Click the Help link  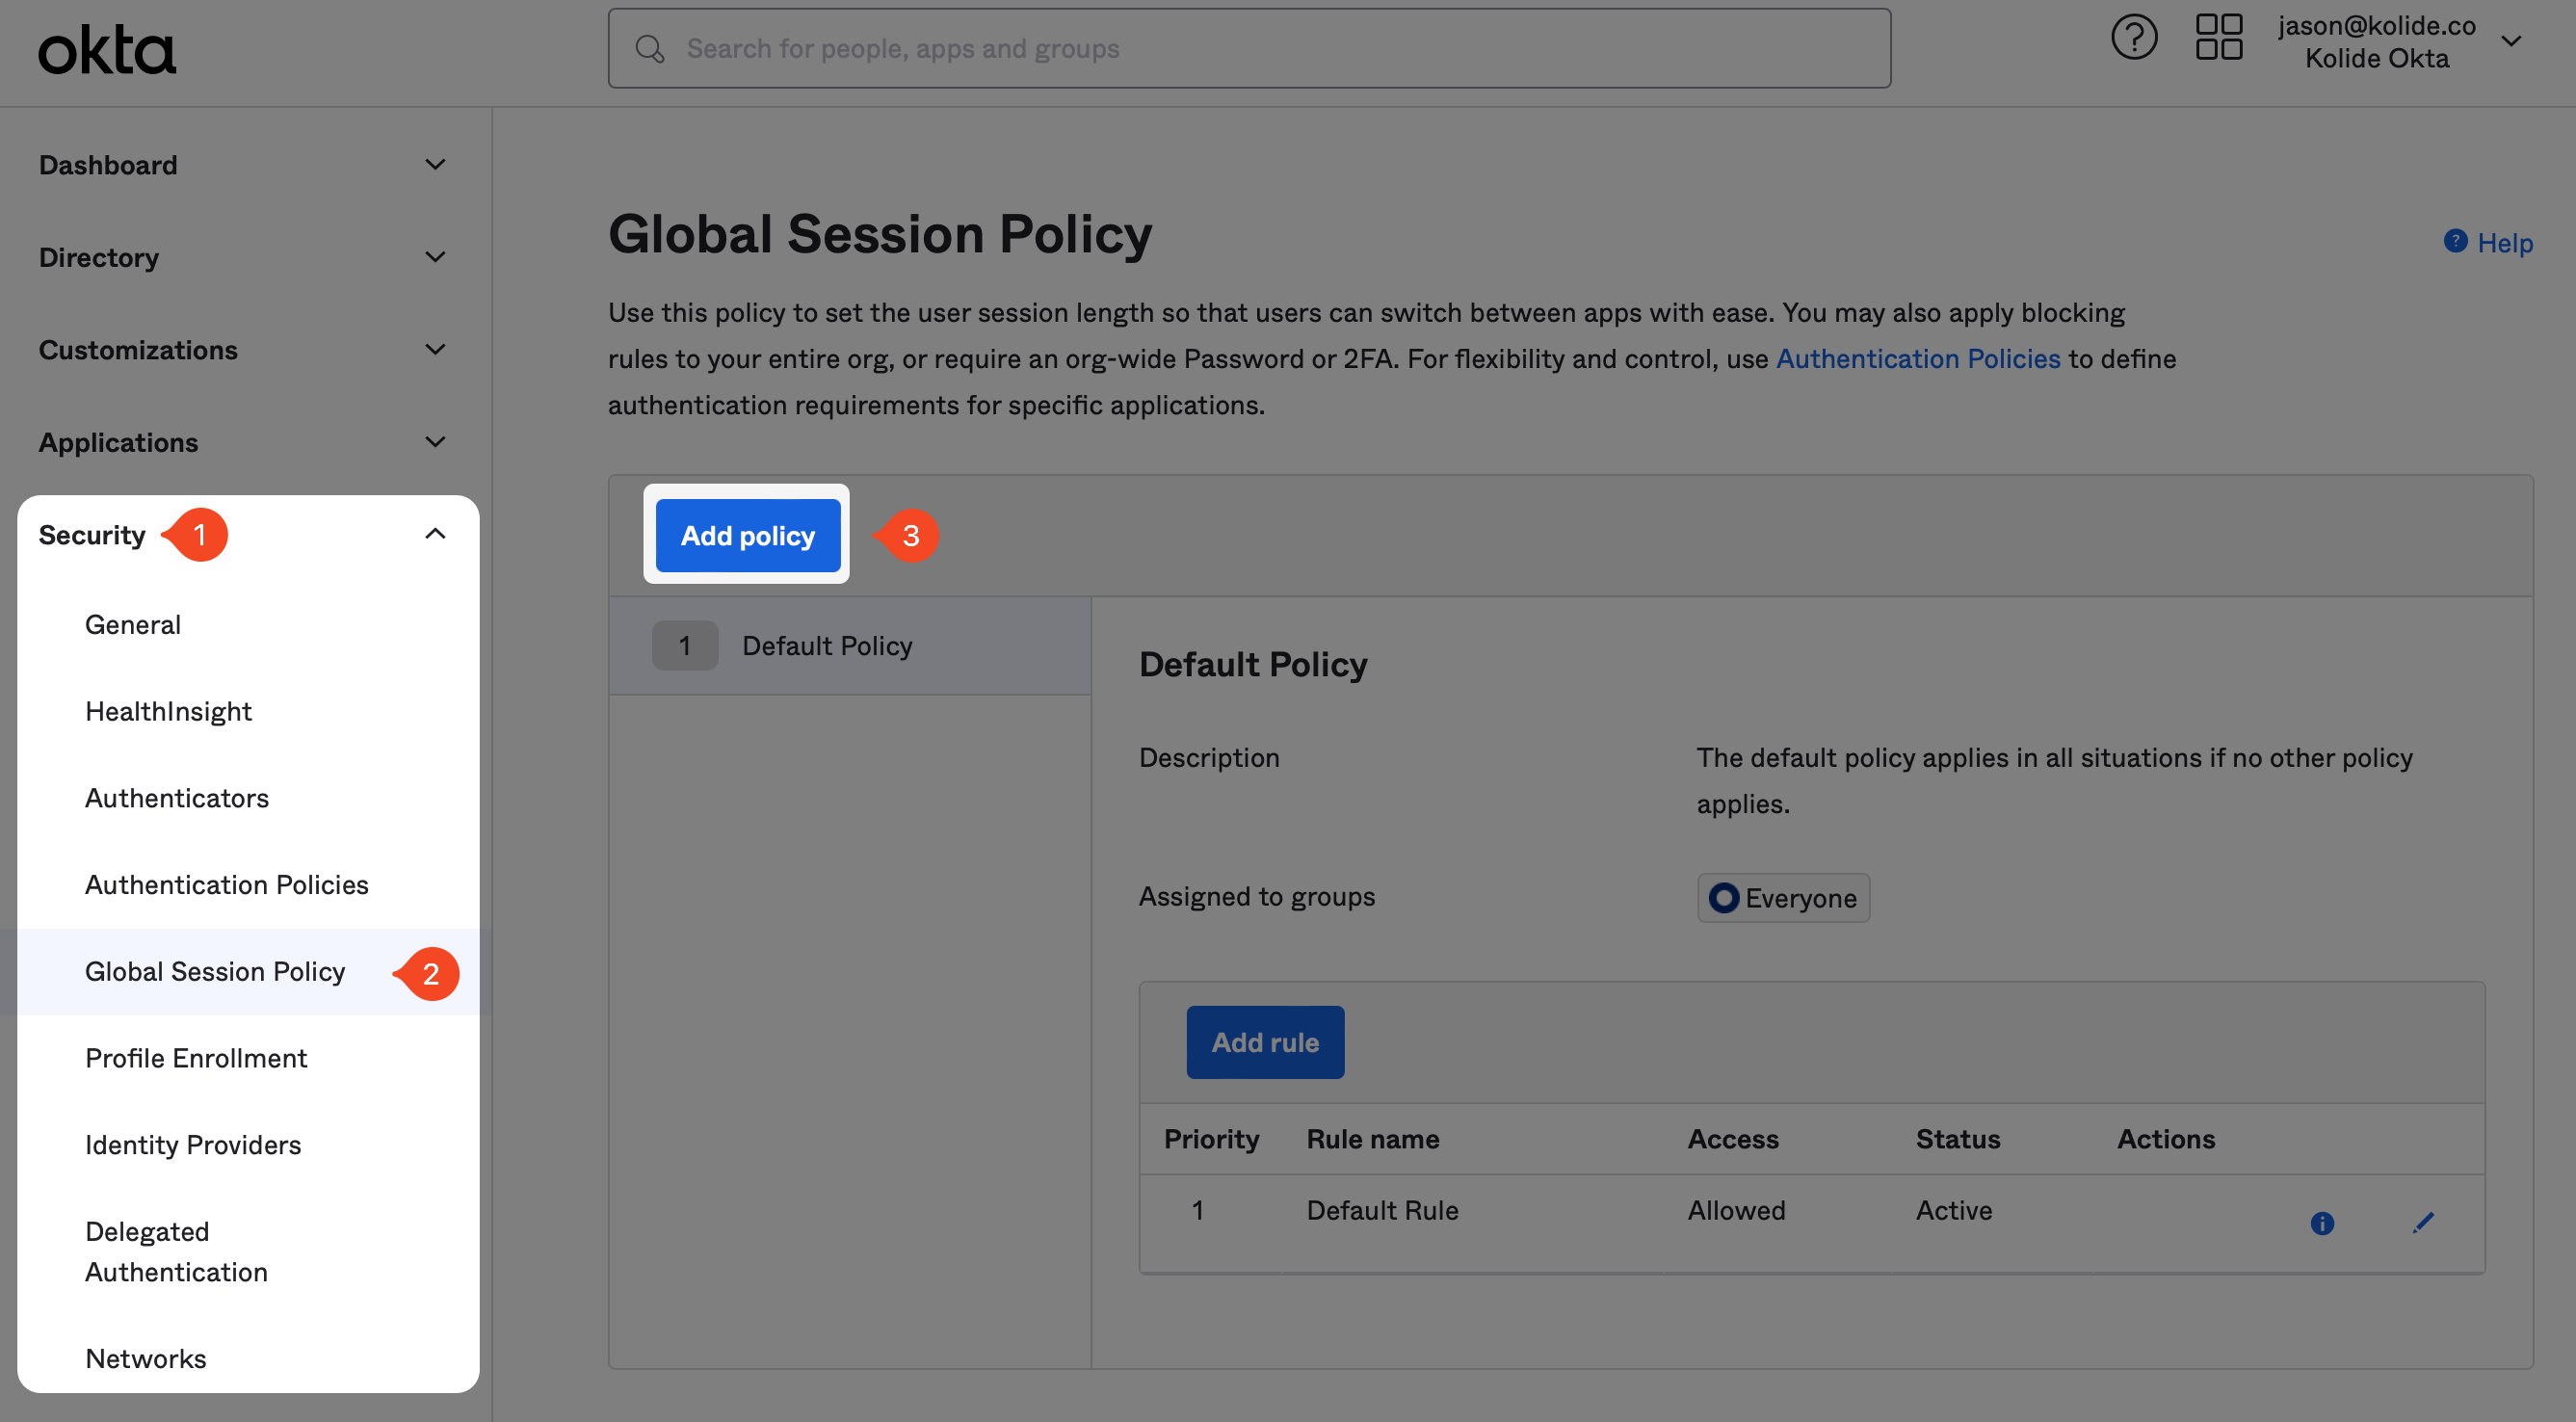click(x=2505, y=242)
